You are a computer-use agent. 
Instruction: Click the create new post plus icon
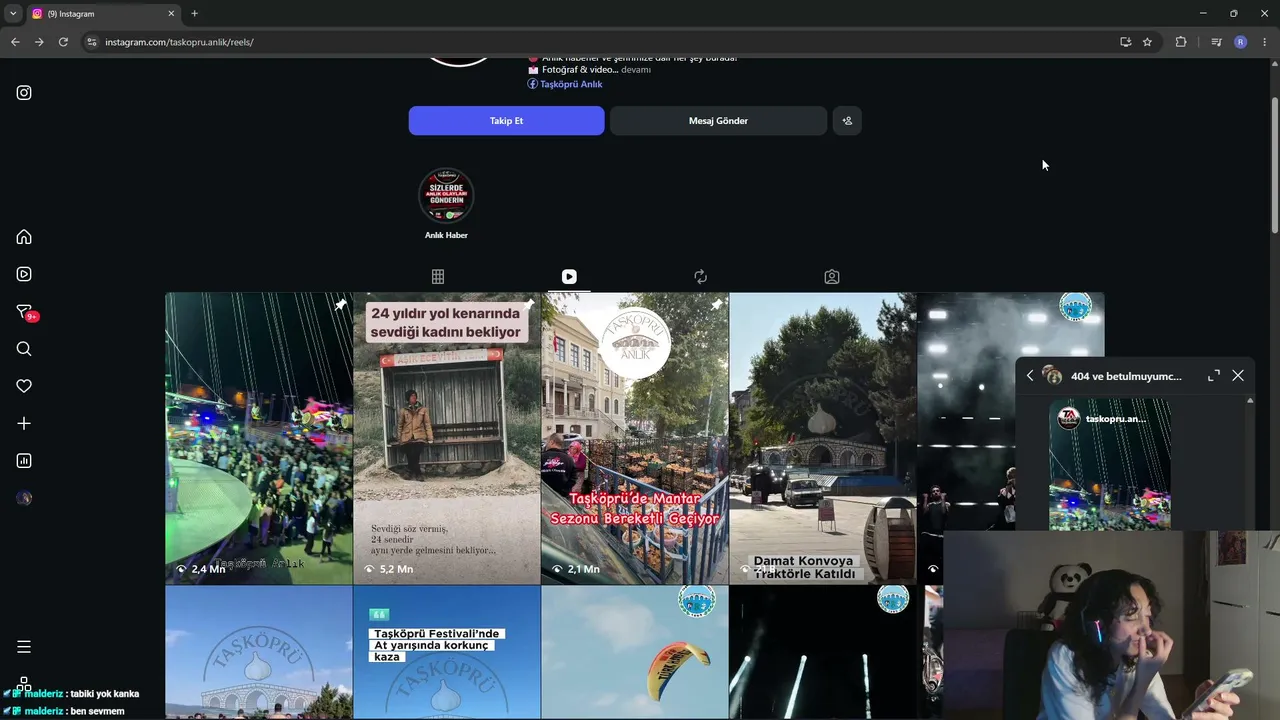point(24,423)
